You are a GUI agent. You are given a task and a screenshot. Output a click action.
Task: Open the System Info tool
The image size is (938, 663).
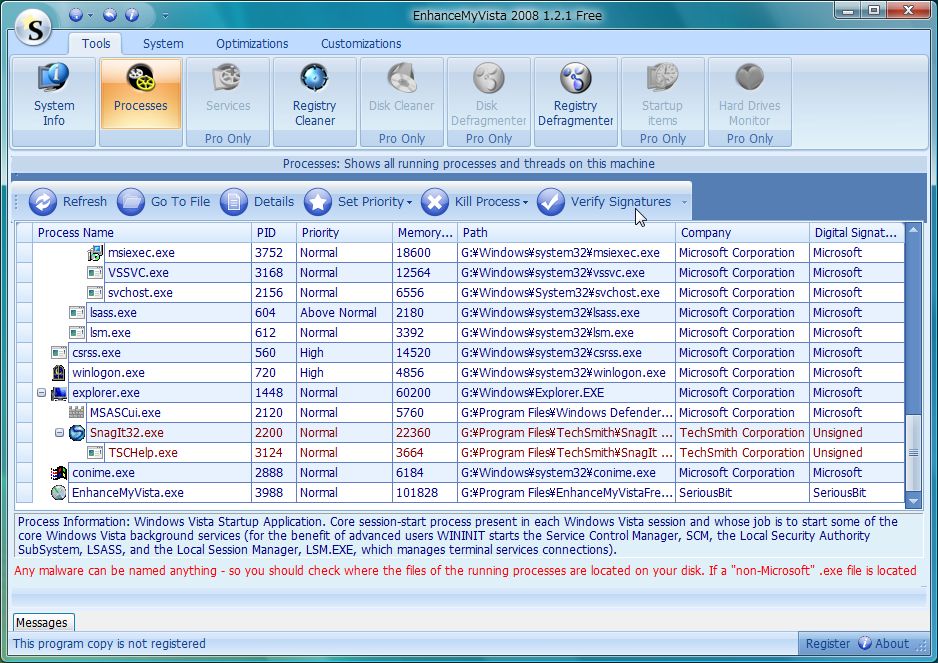coord(53,102)
